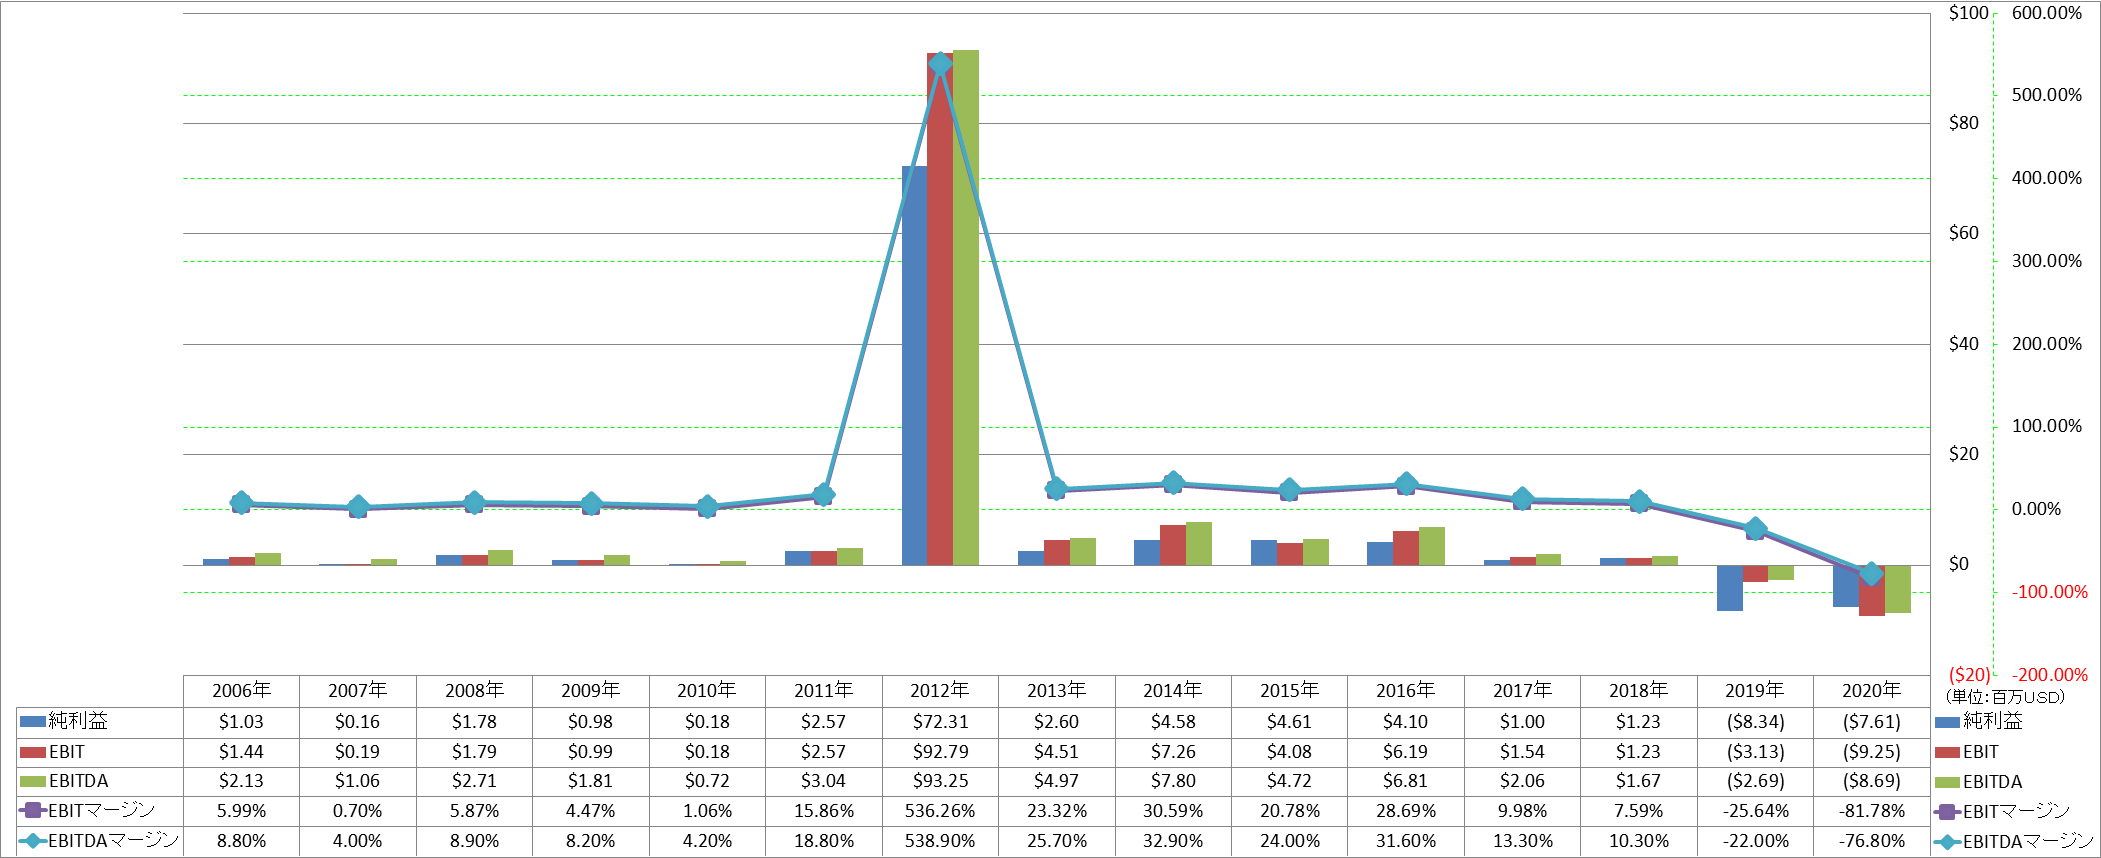Select the tall blue 2012年 純利益 bar

pyautogui.click(x=914, y=365)
